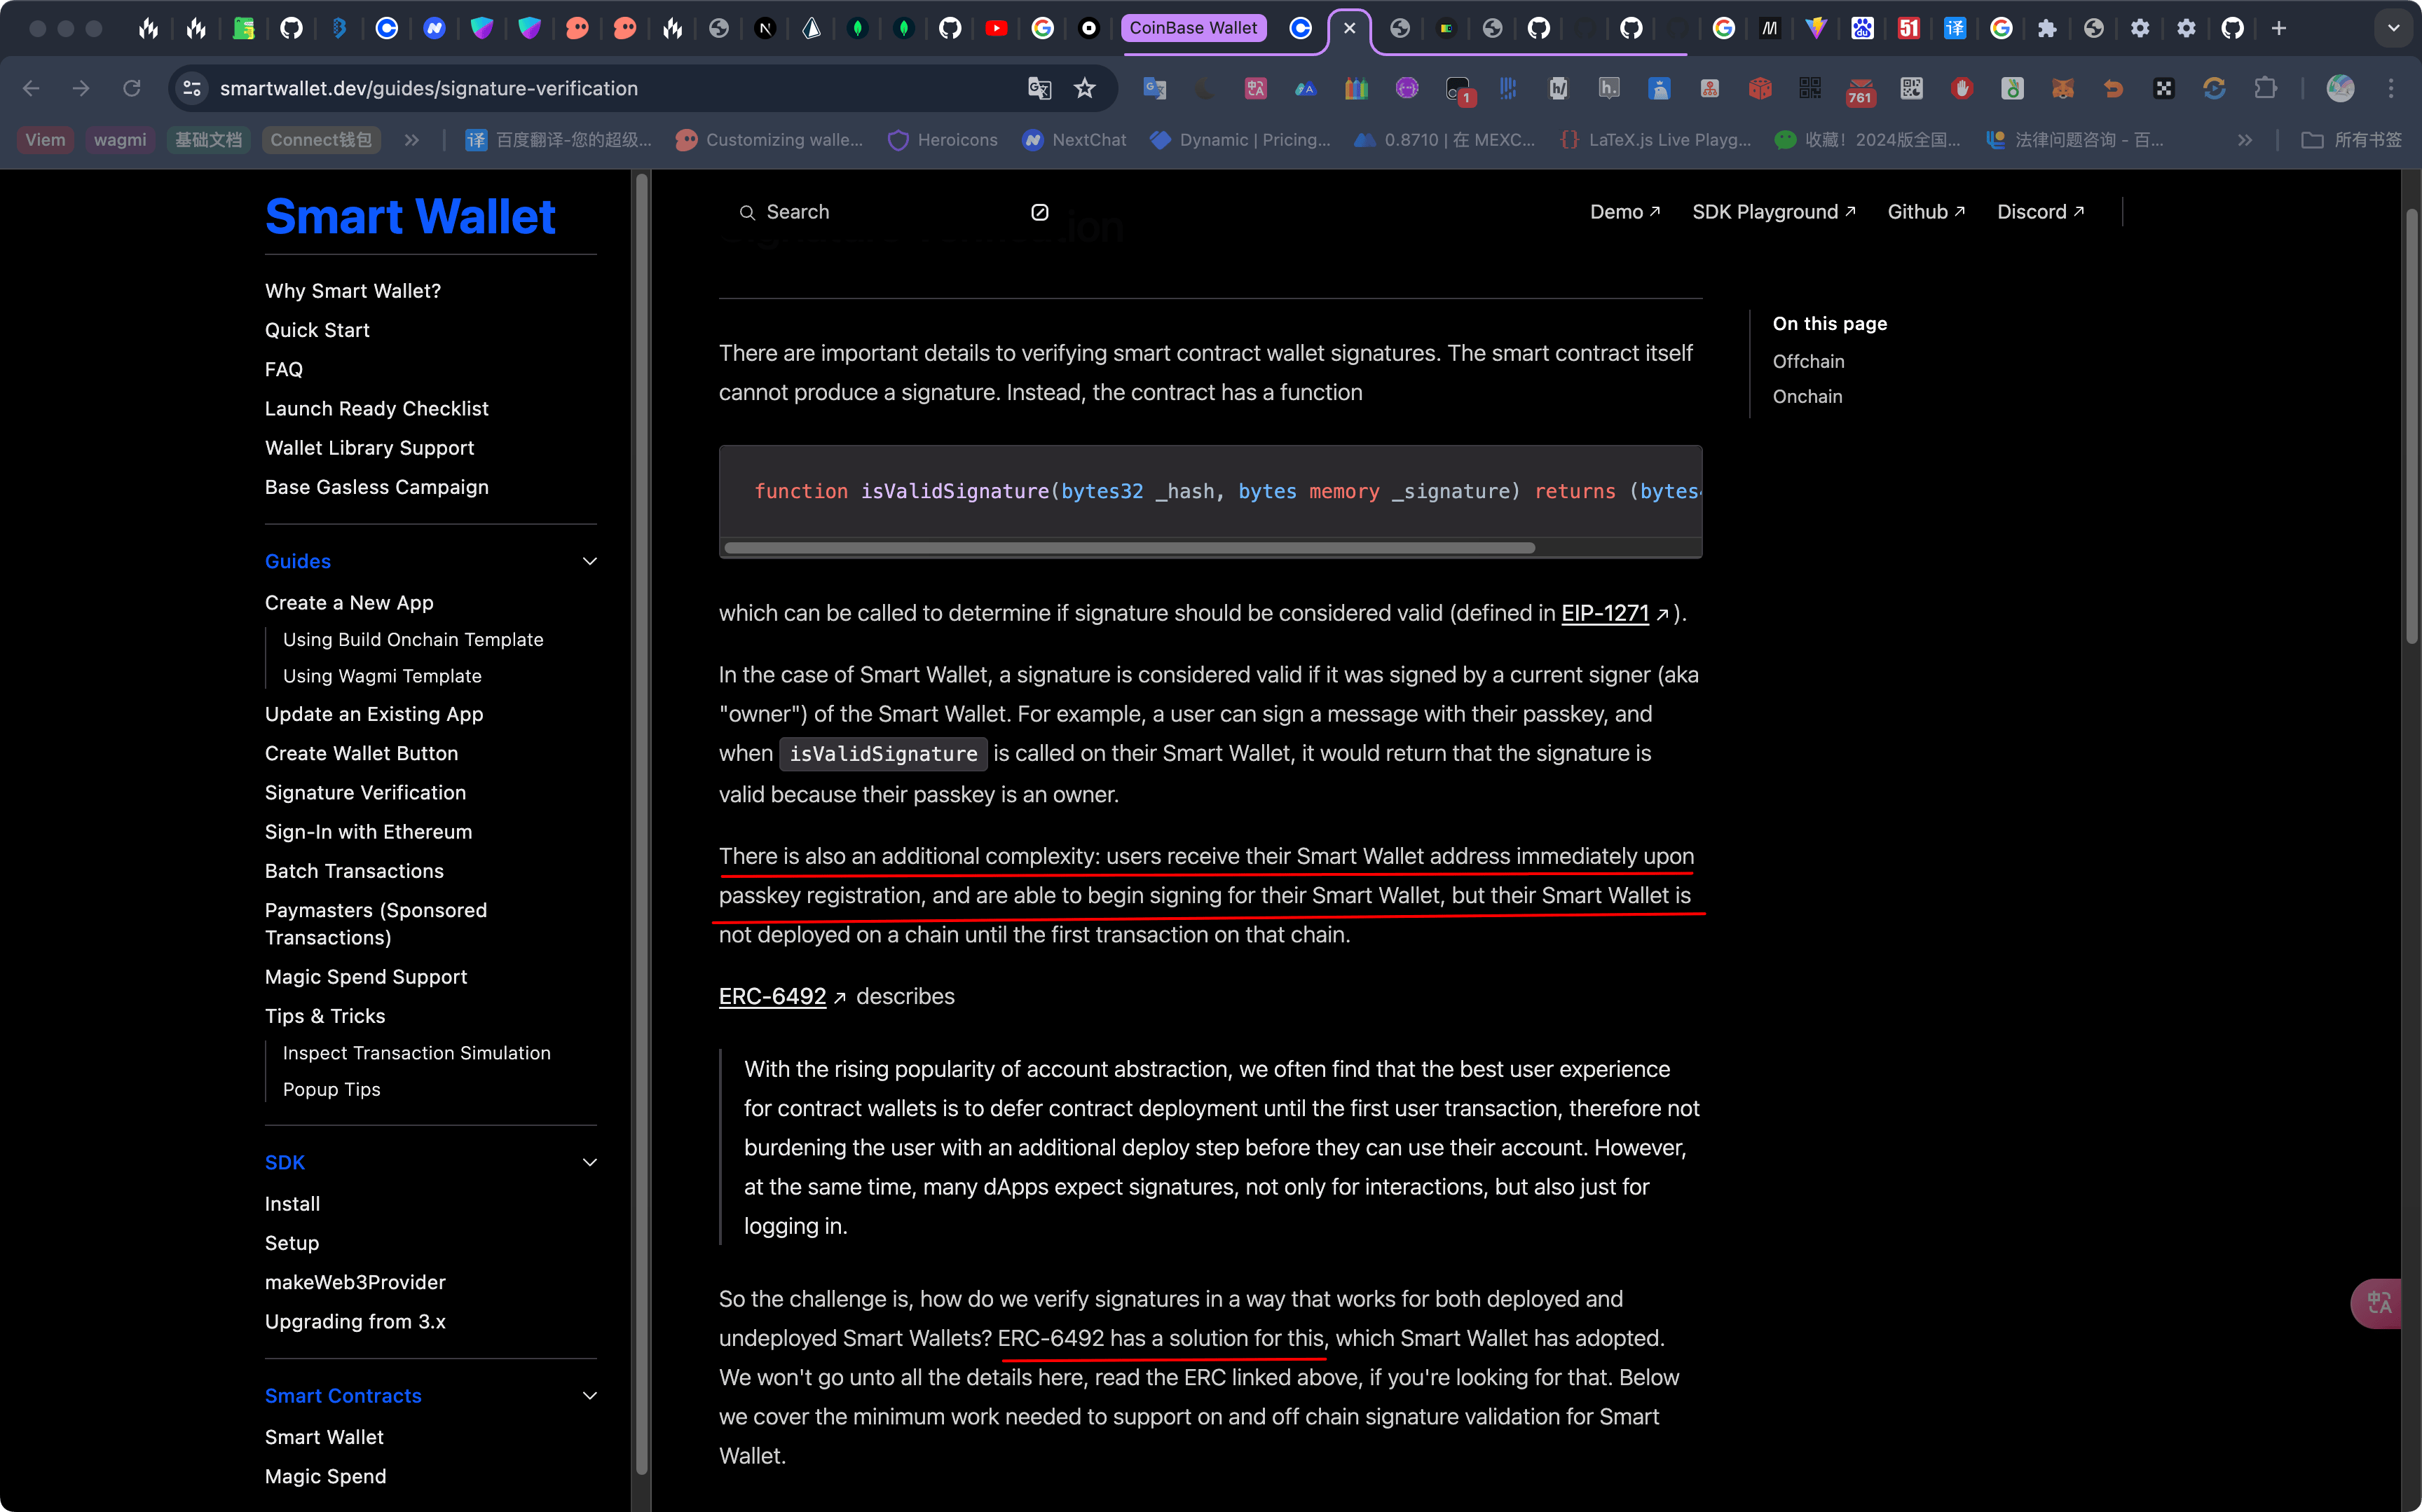Reload the current page
Screen dimensions: 2422x1512
coord(131,88)
